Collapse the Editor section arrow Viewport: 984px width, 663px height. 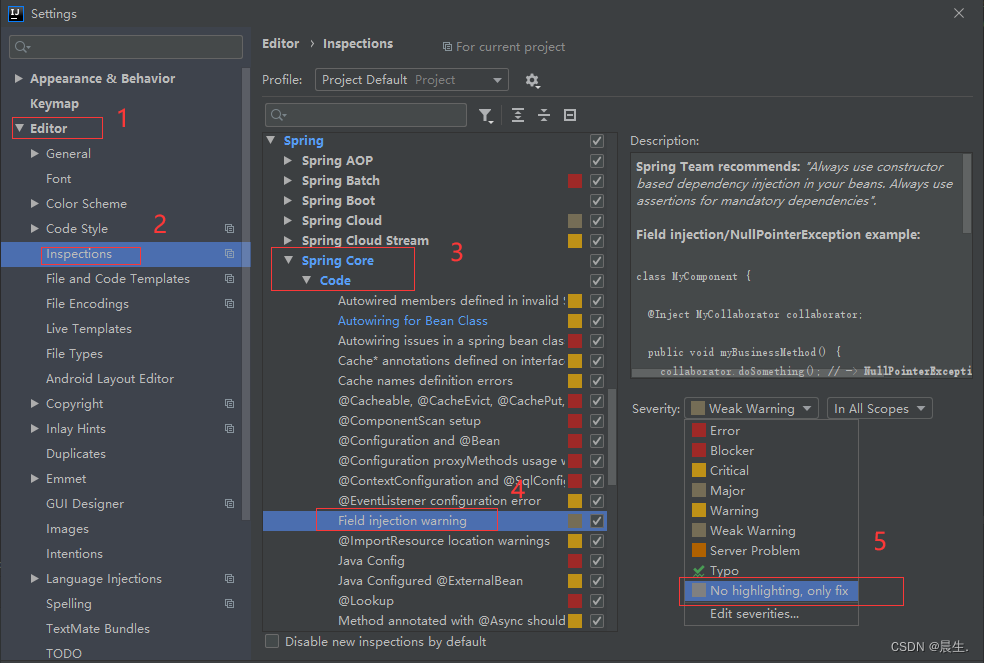pos(19,128)
